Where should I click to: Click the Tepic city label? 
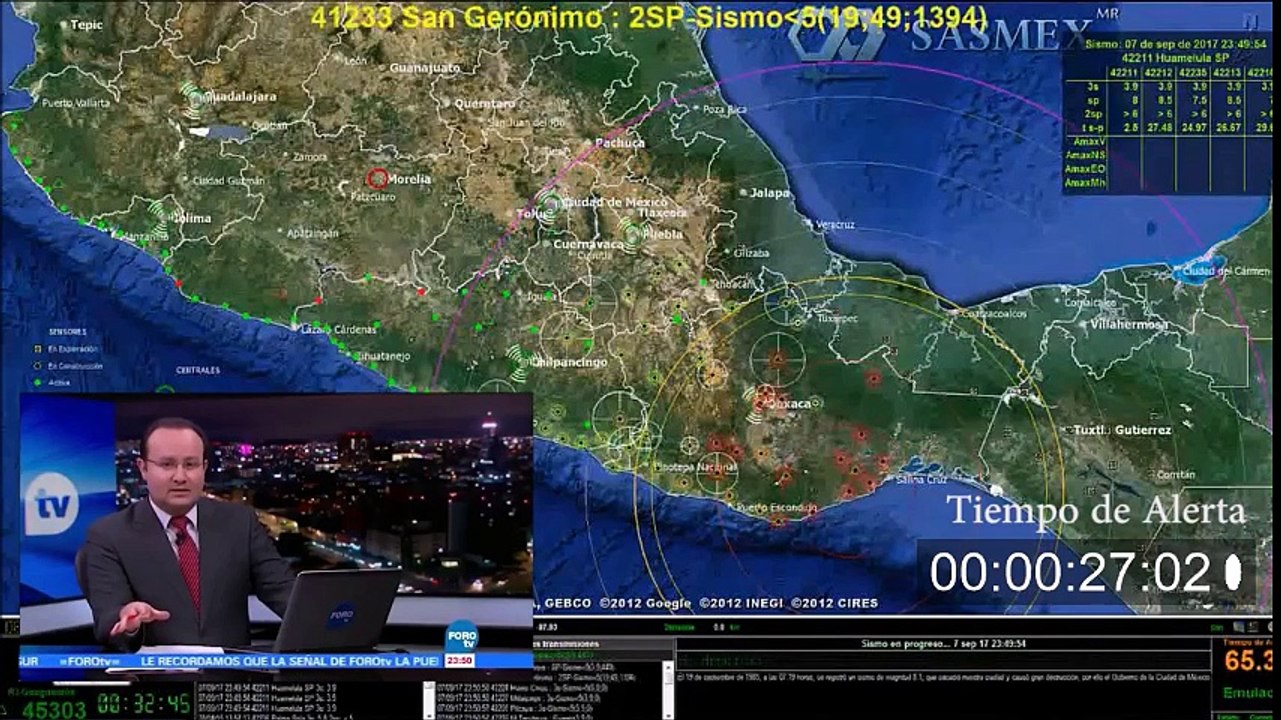(86, 25)
